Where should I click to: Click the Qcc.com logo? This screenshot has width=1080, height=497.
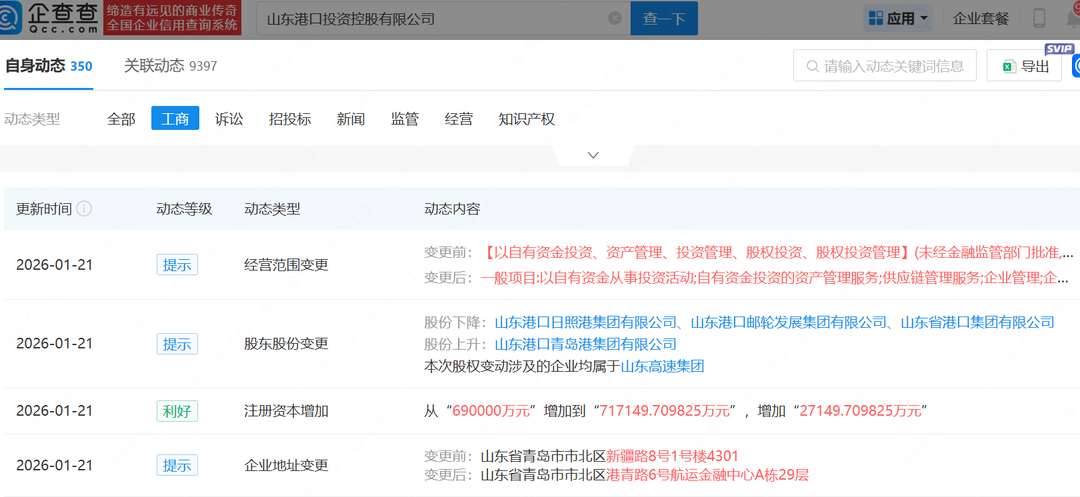52,18
